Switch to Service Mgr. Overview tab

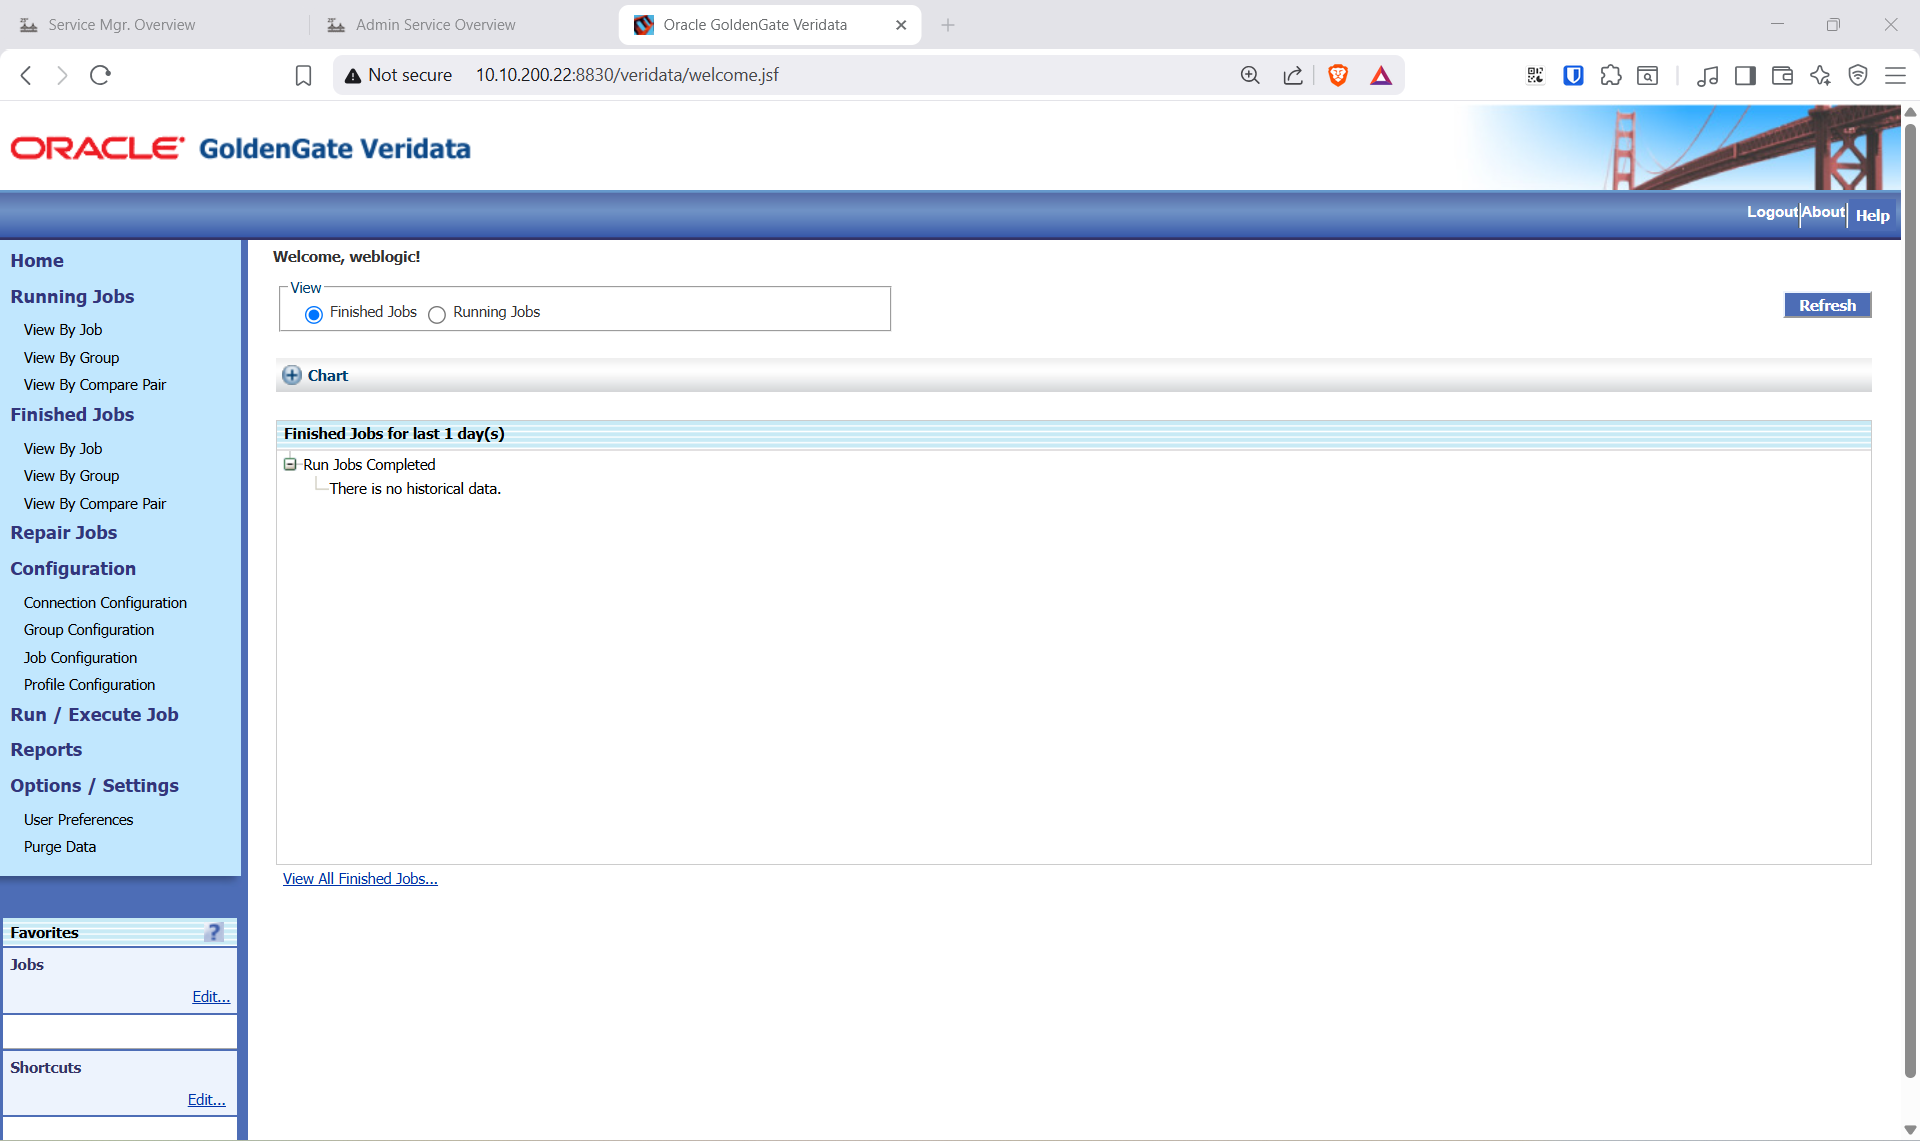tap(122, 25)
